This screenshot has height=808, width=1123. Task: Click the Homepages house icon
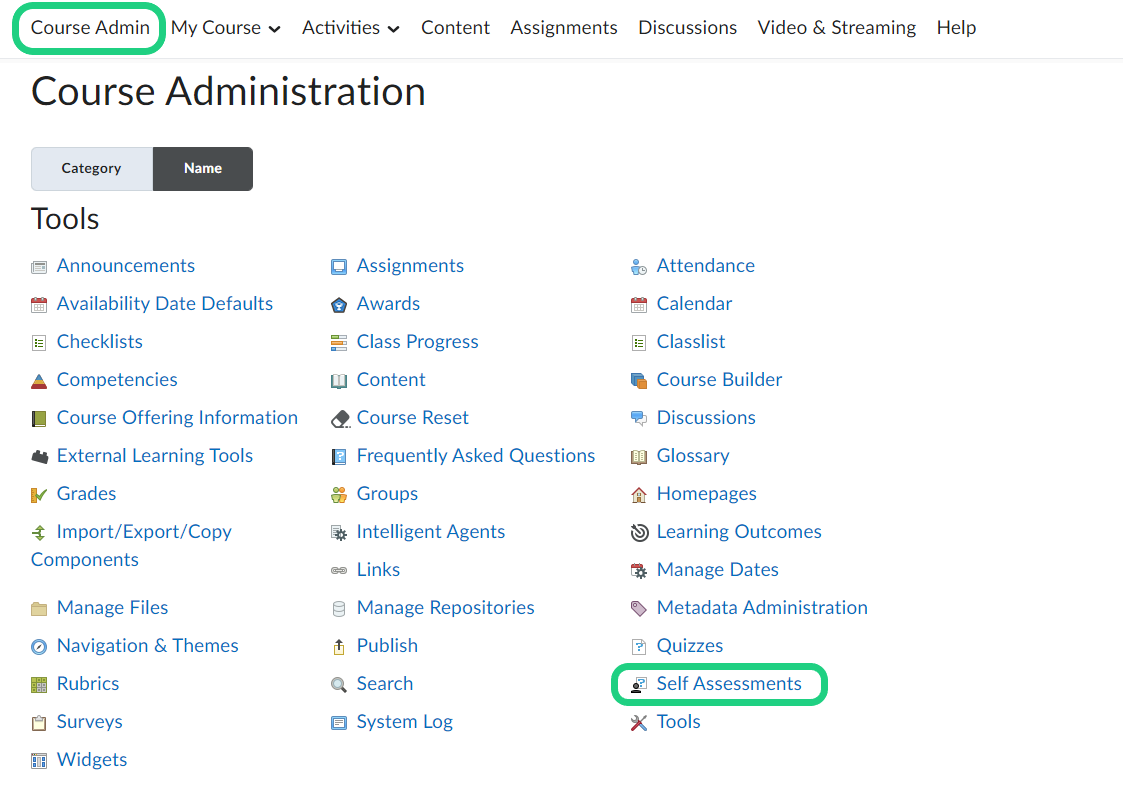tap(639, 495)
